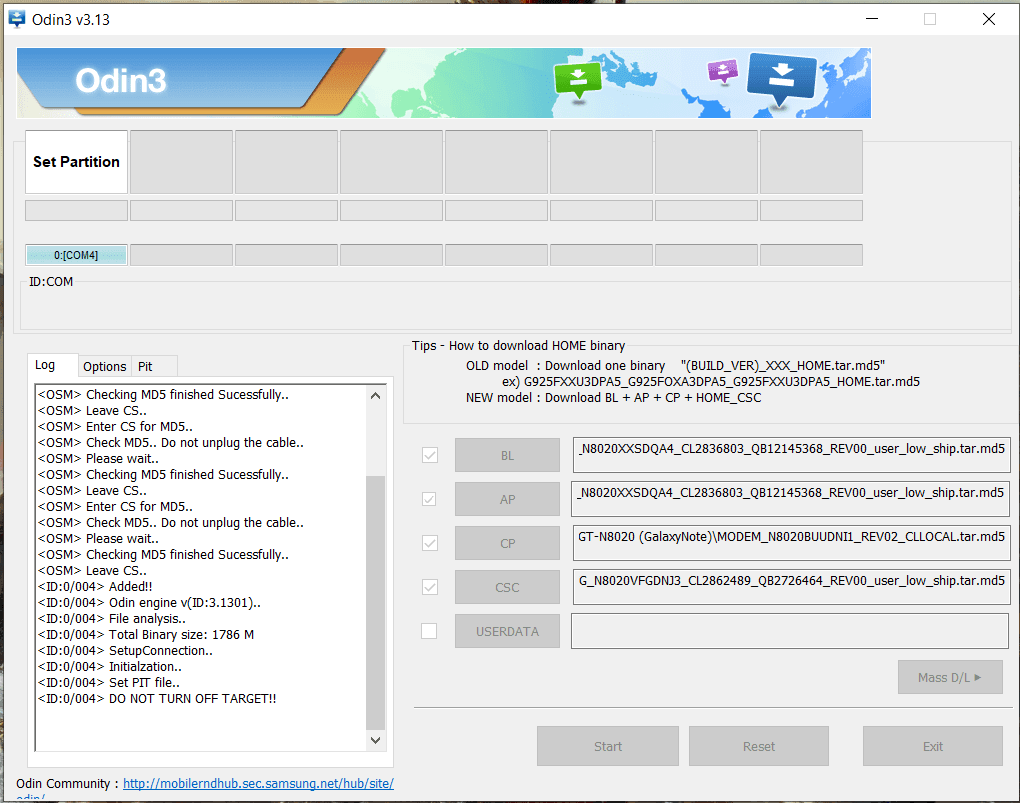The width and height of the screenshot is (1020, 803).
Task: Click the USERDATA file button
Action: [x=507, y=631]
